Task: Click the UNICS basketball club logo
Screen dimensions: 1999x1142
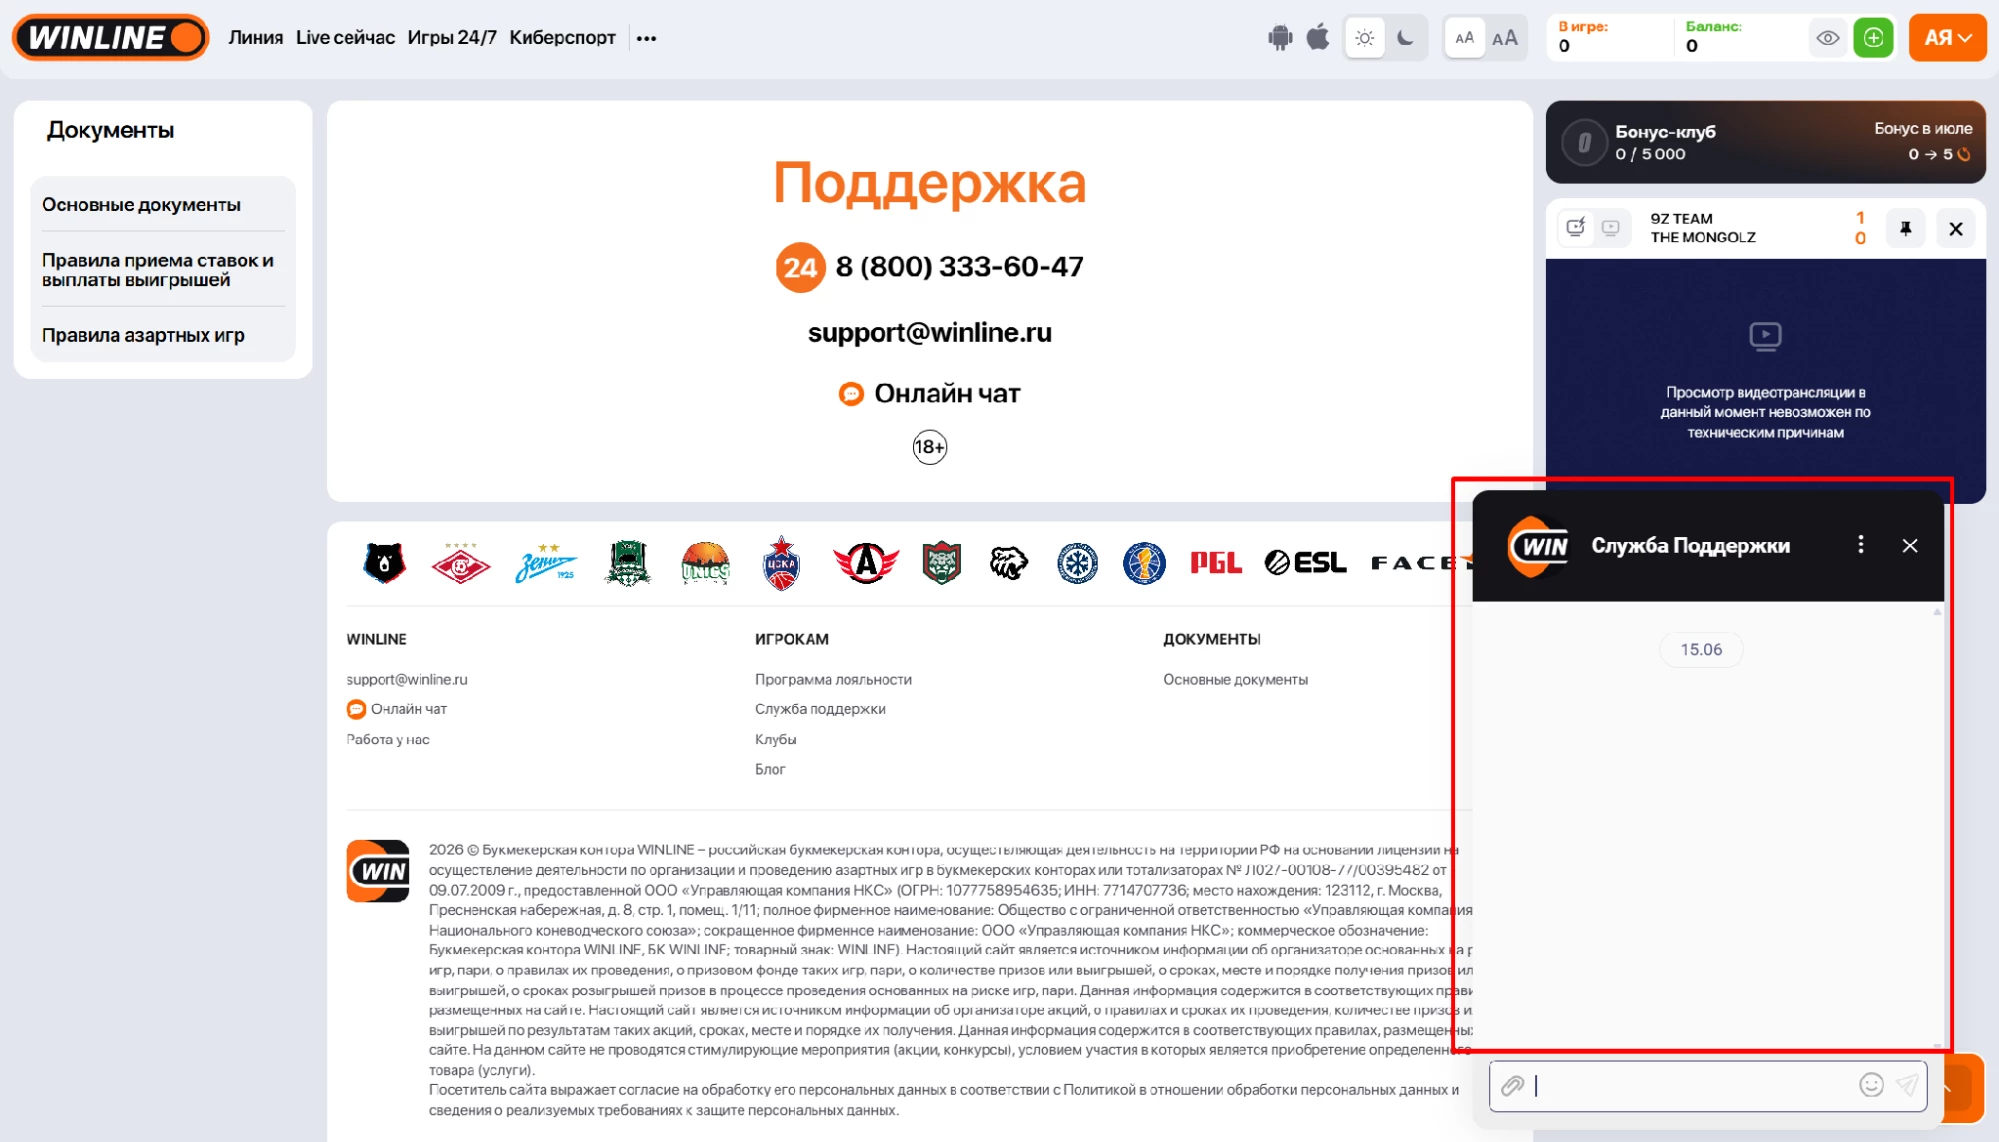Action: (705, 563)
